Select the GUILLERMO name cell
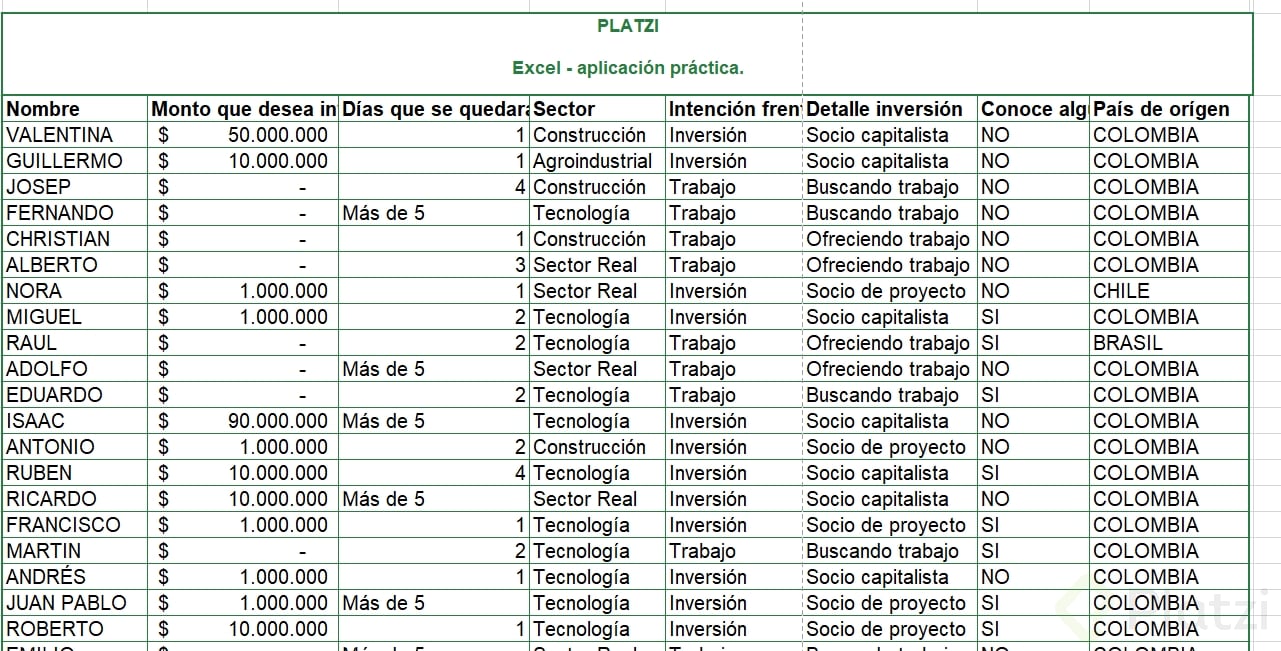This screenshot has height=651, width=1281. (64, 161)
